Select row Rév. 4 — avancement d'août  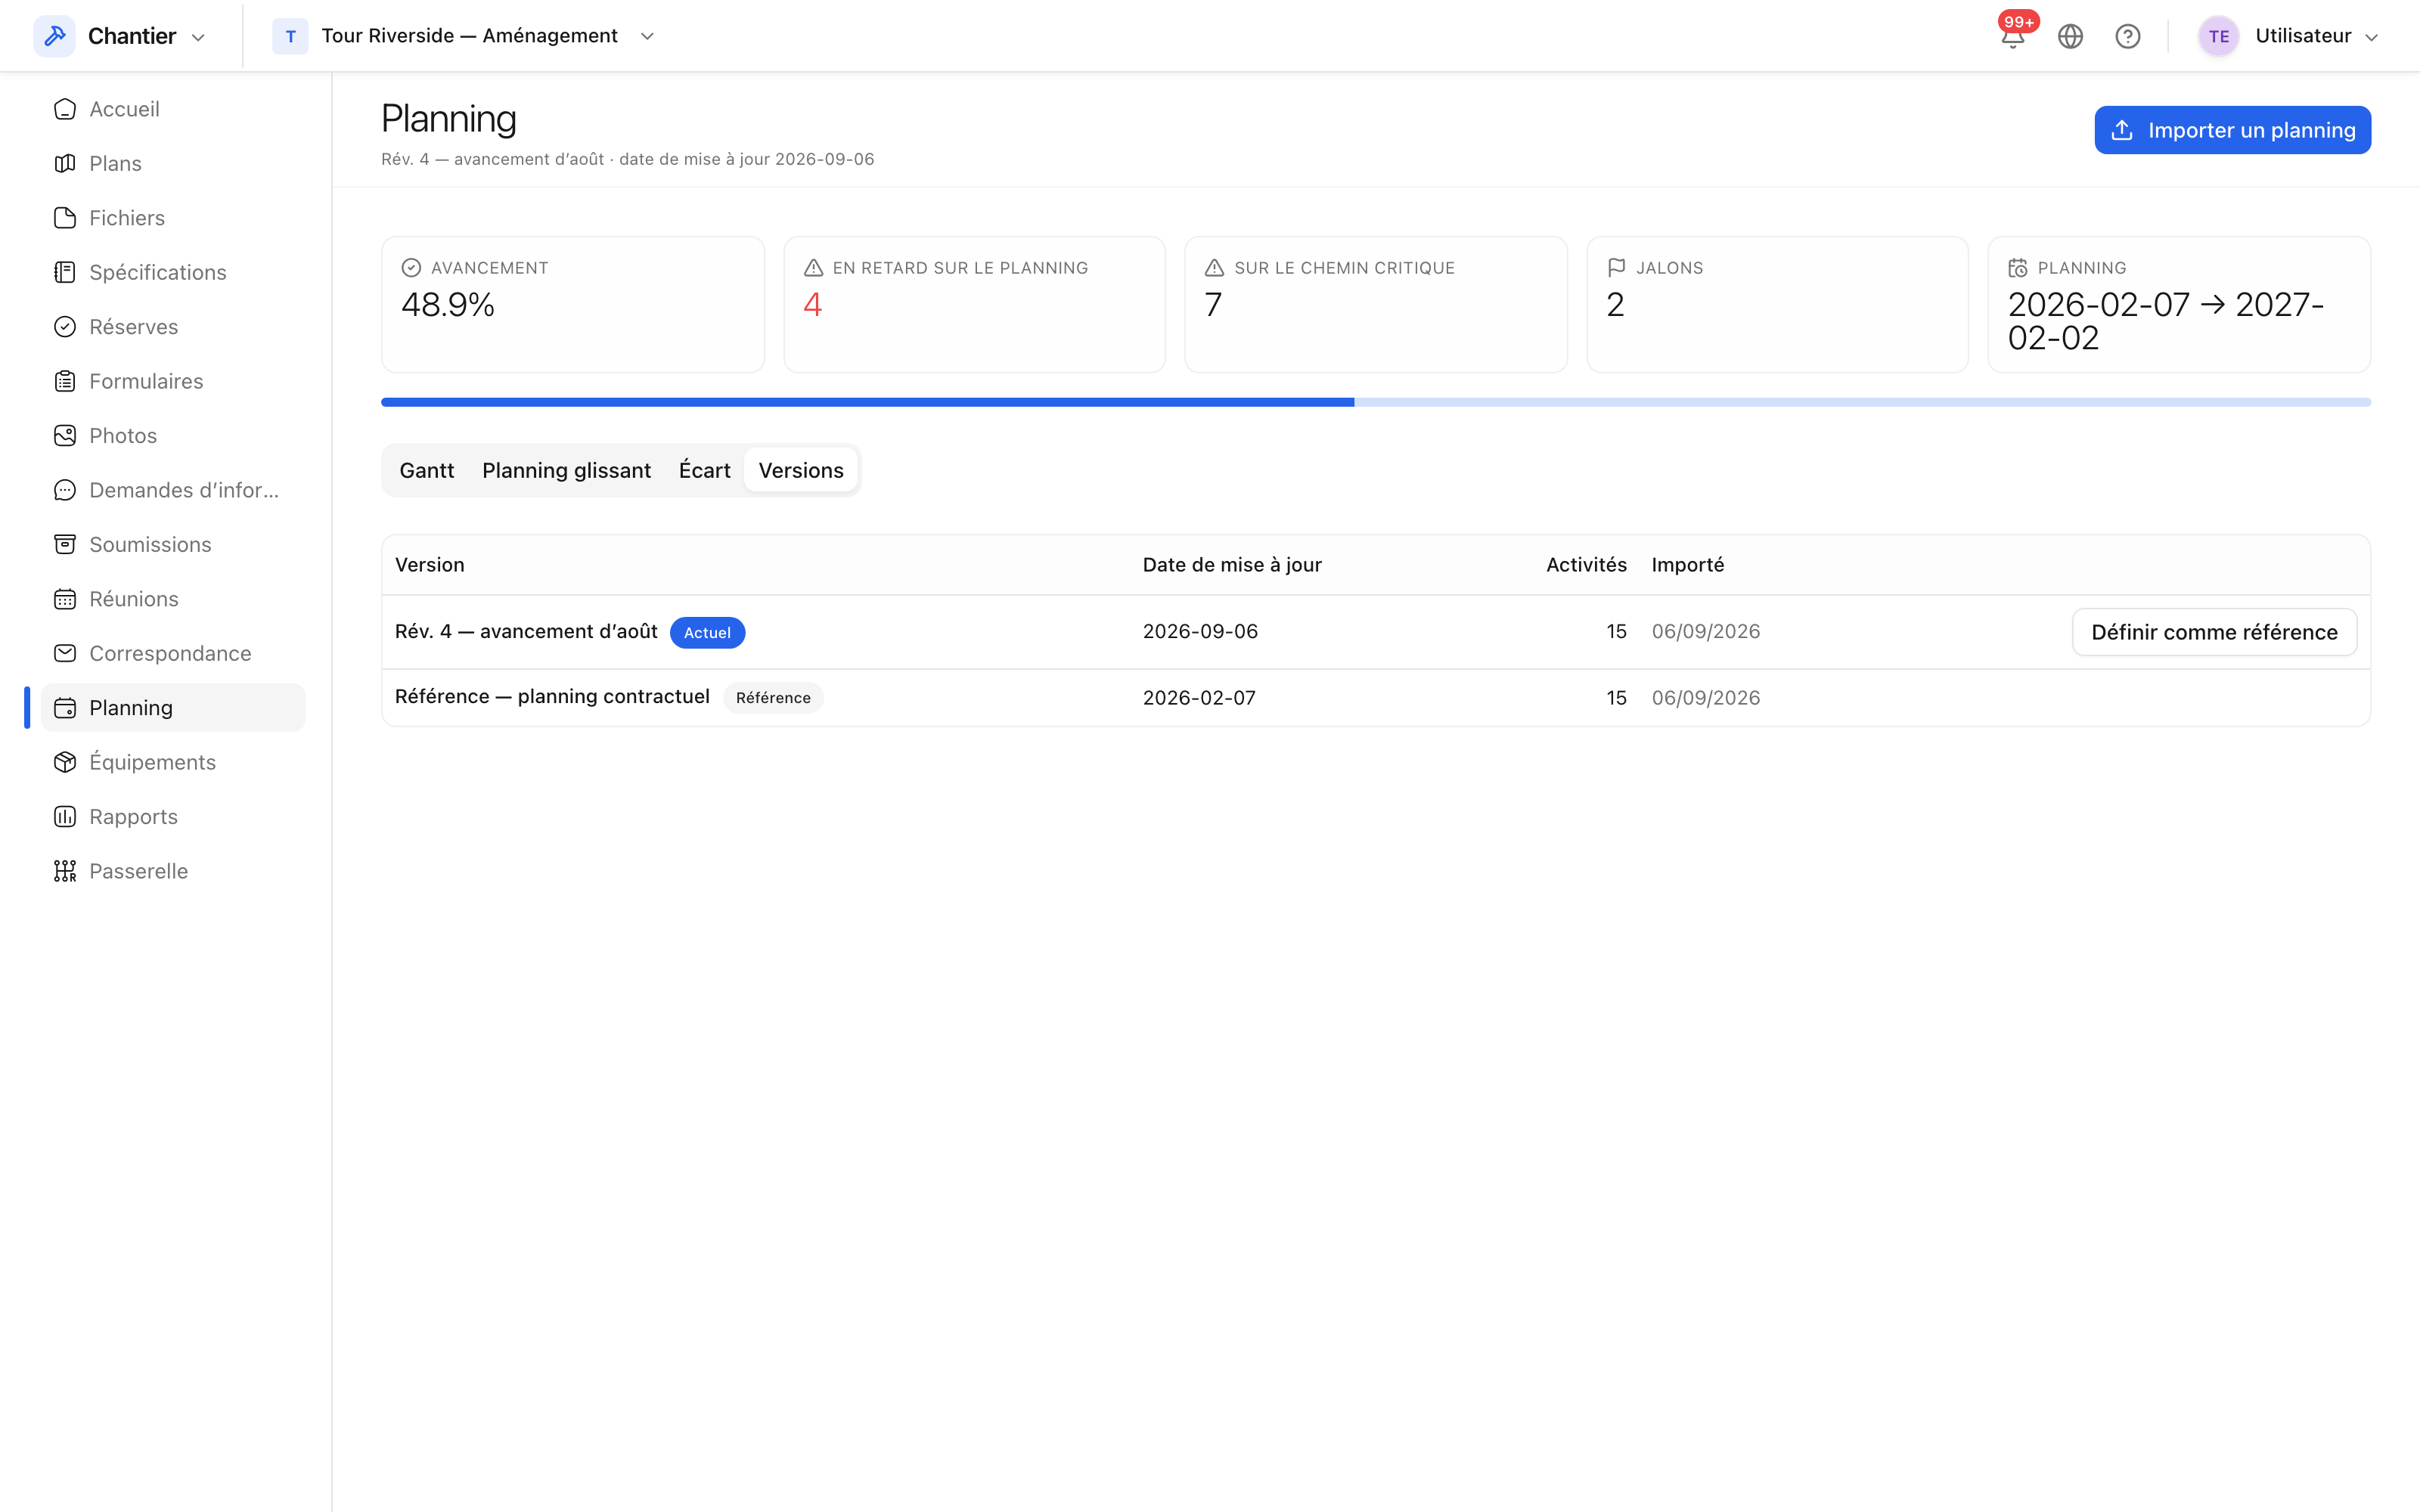pos(1376,632)
